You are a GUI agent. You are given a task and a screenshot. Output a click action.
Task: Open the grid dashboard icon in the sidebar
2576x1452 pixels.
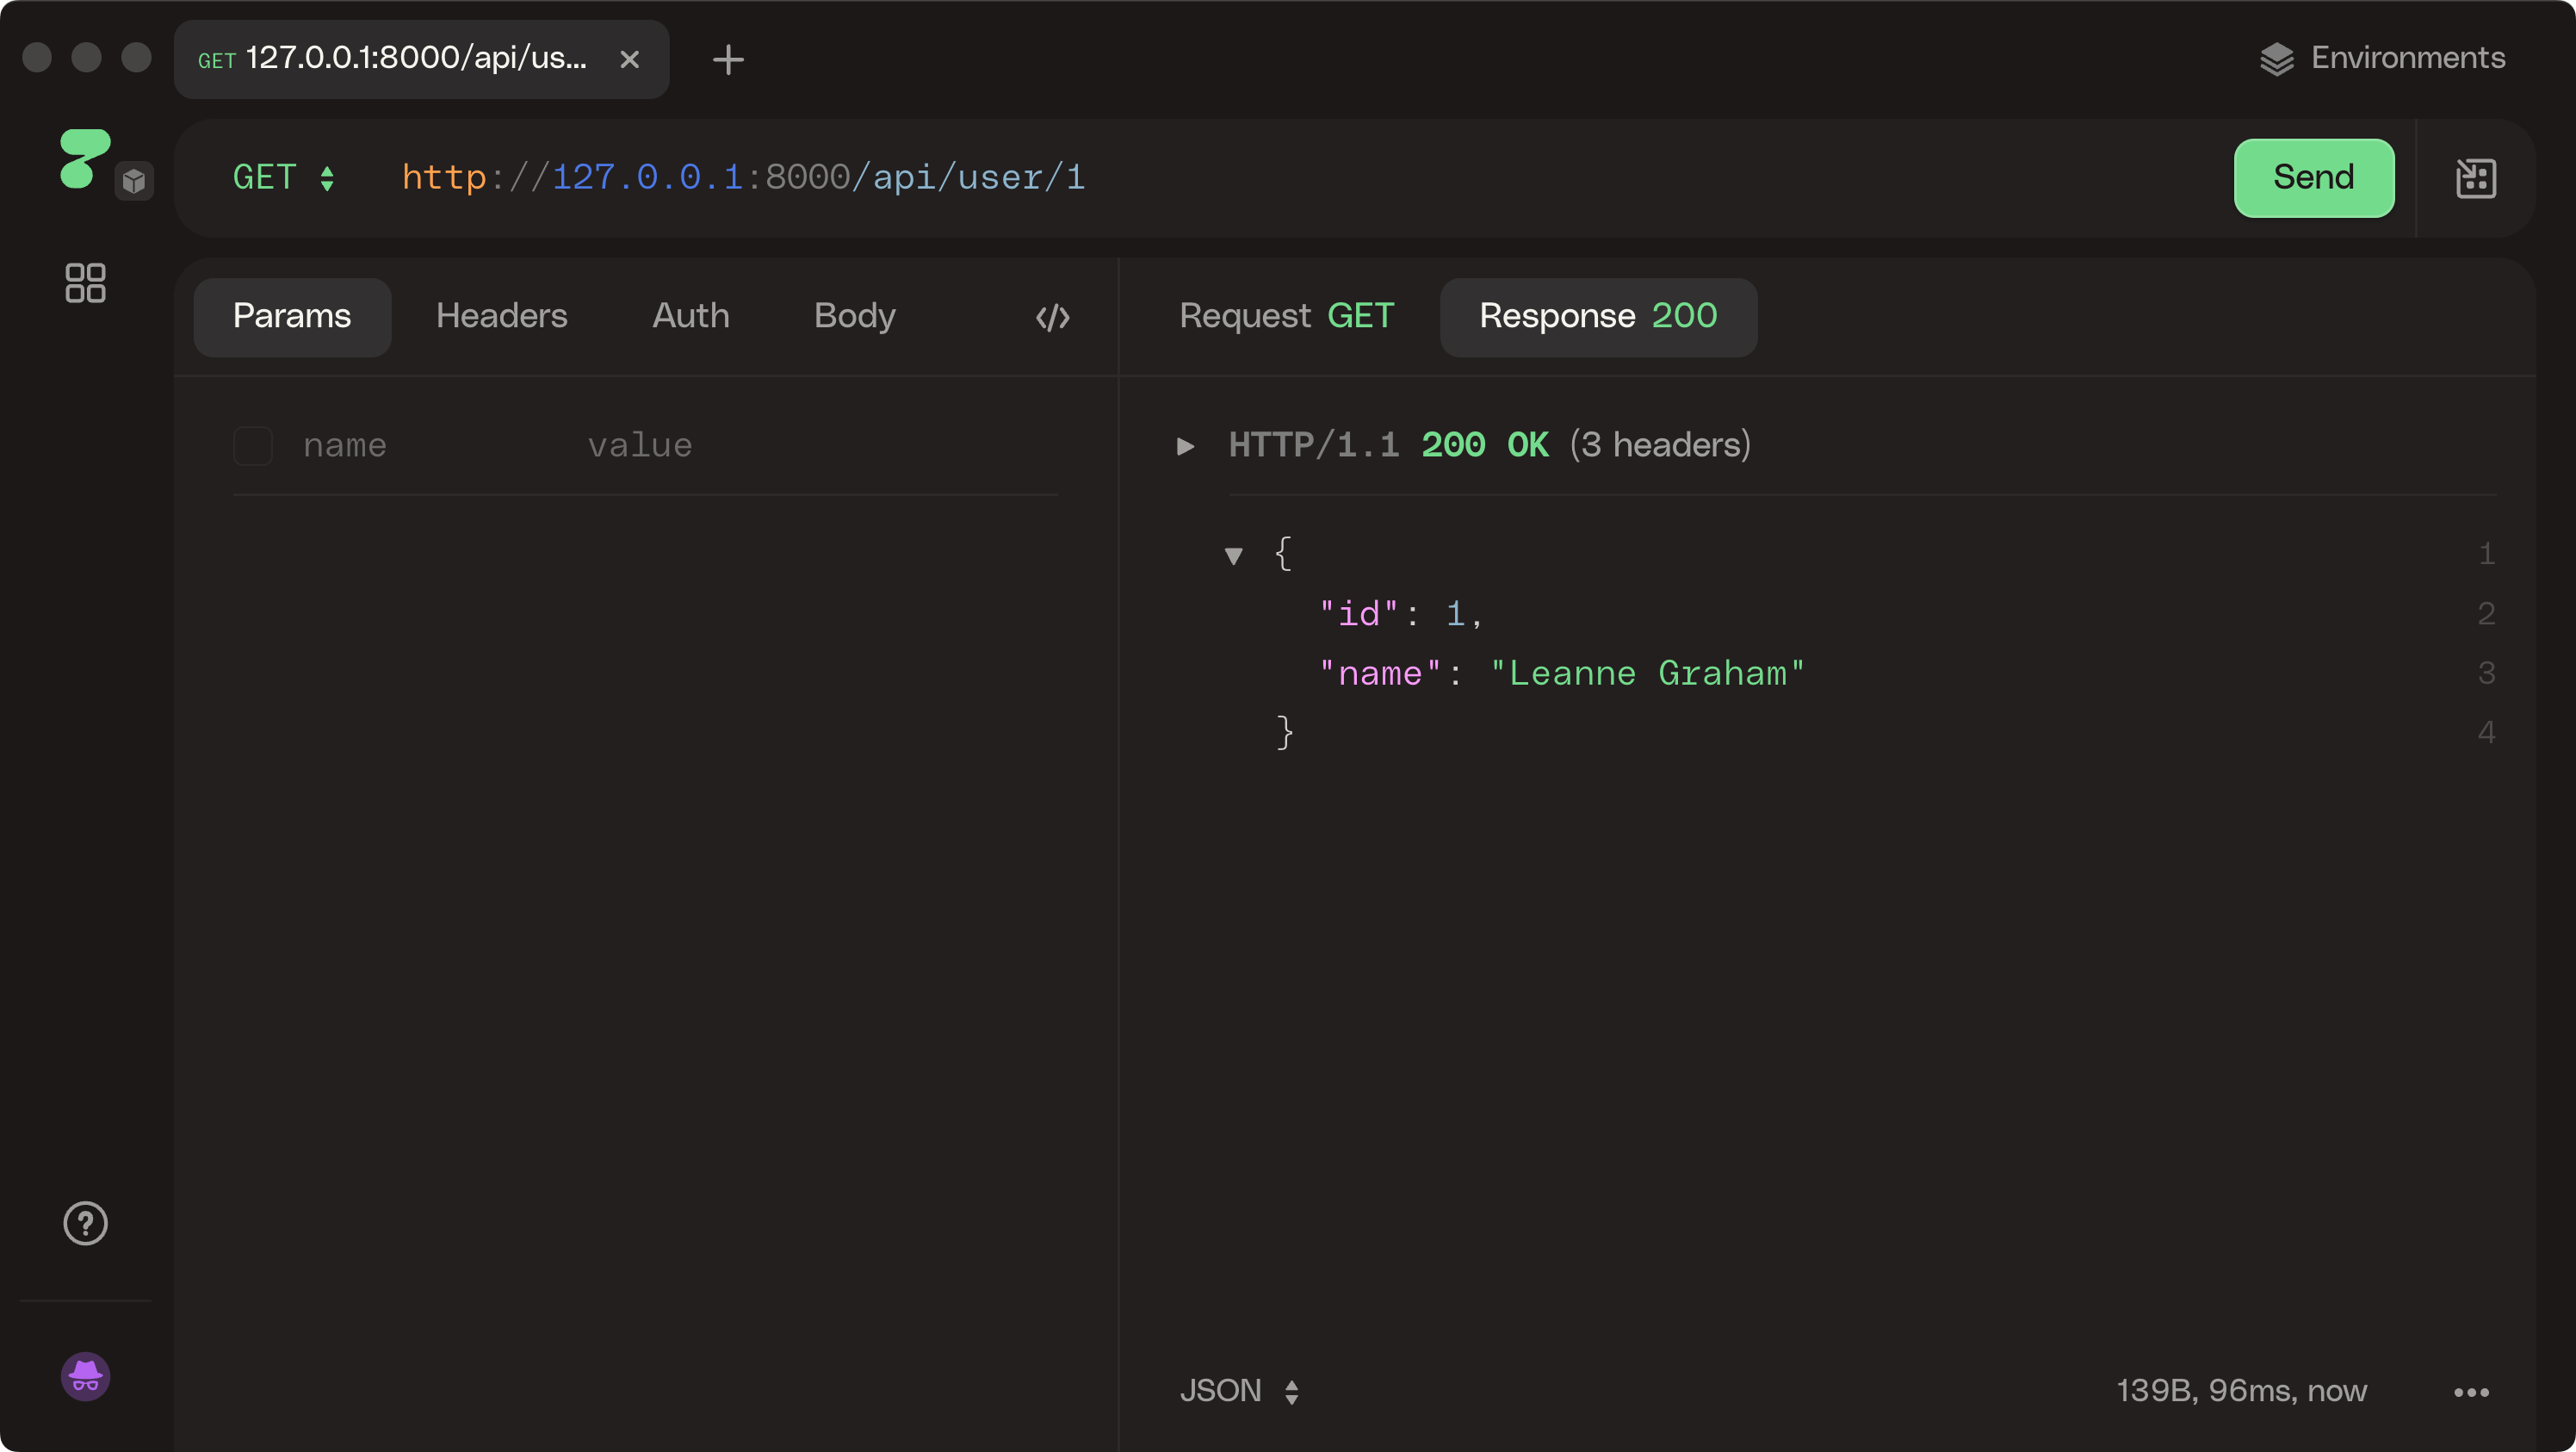point(85,283)
